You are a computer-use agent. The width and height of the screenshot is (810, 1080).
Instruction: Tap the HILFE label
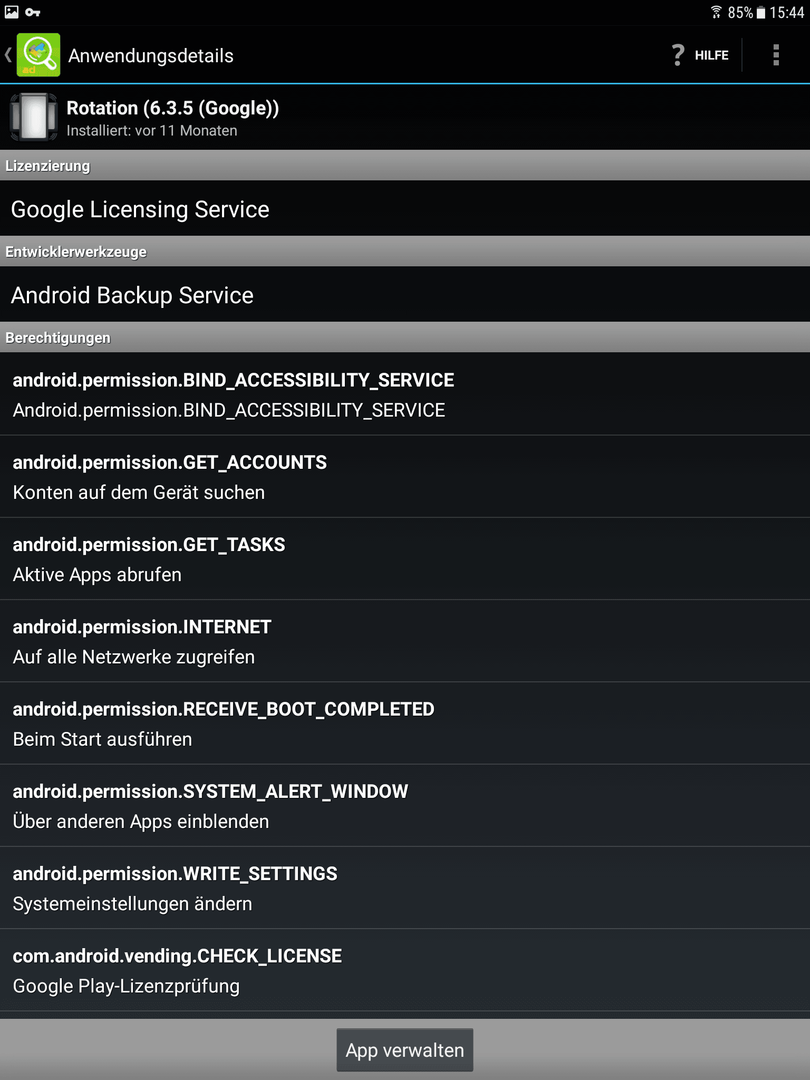[712, 55]
